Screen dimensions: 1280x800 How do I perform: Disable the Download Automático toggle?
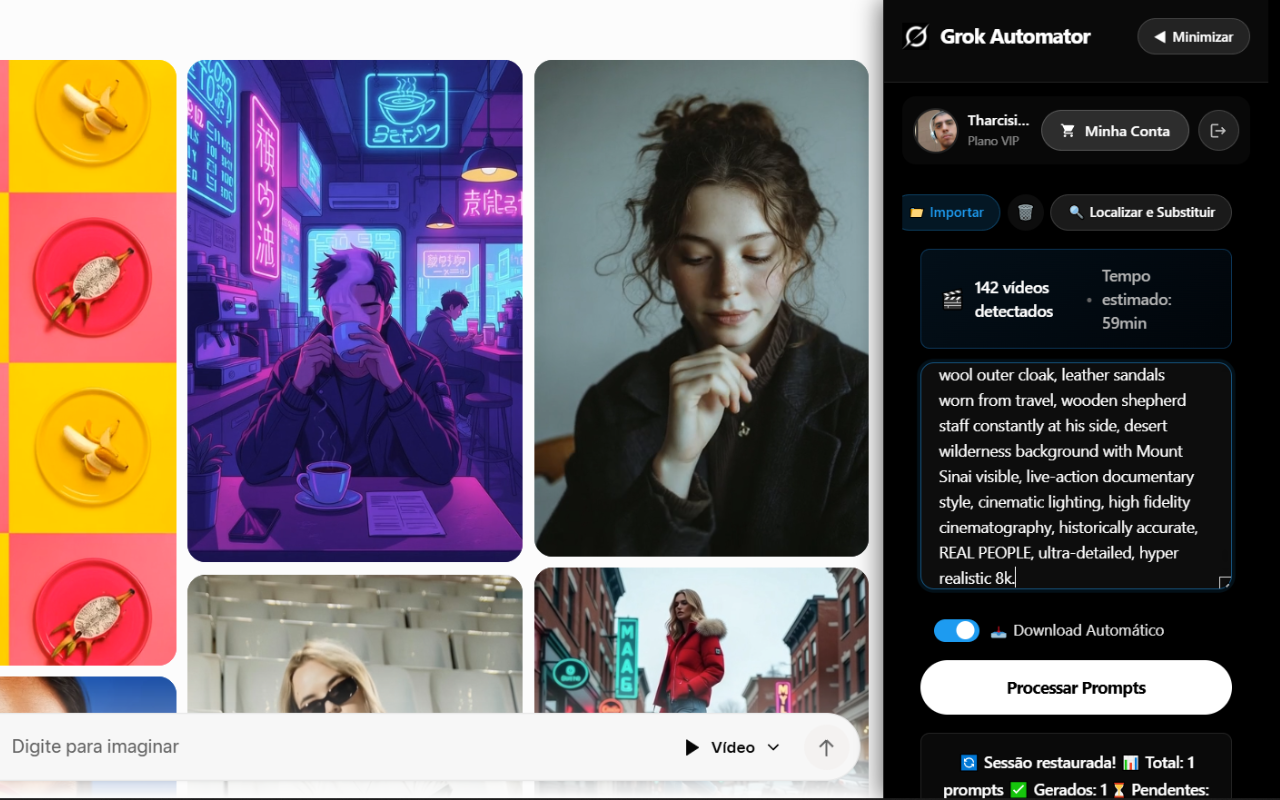[956, 630]
